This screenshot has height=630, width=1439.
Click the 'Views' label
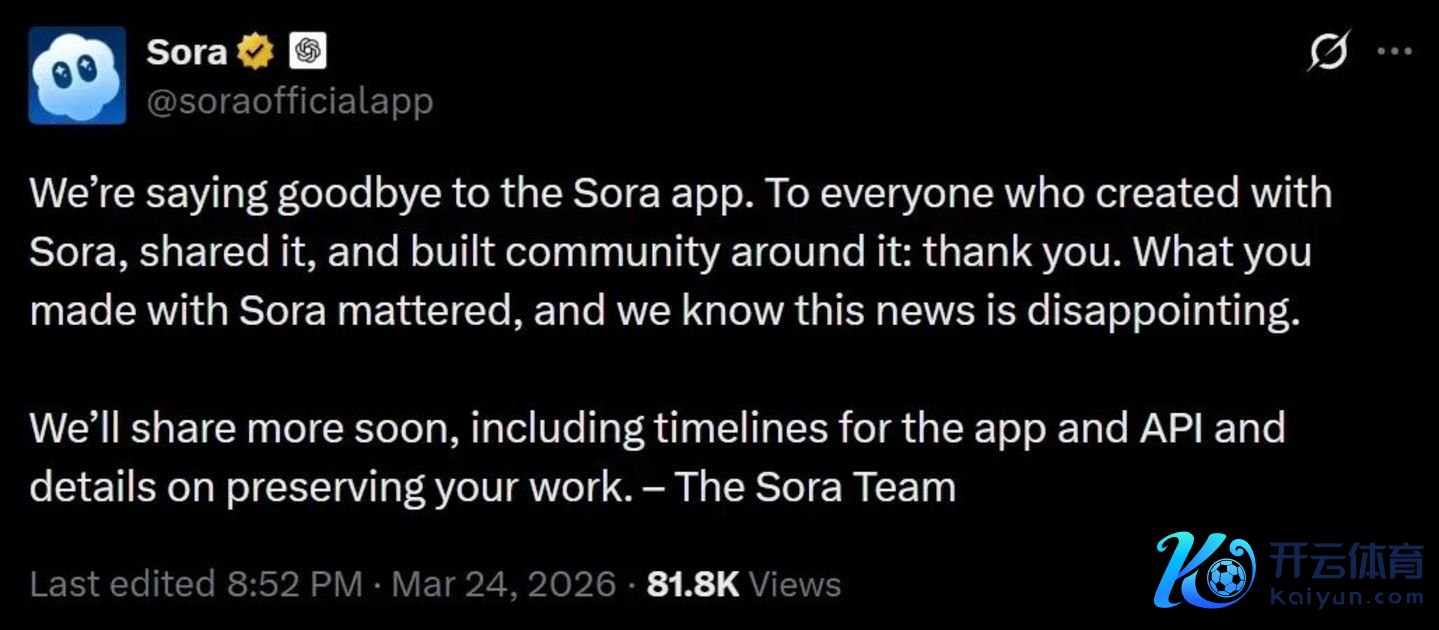click(x=795, y=584)
